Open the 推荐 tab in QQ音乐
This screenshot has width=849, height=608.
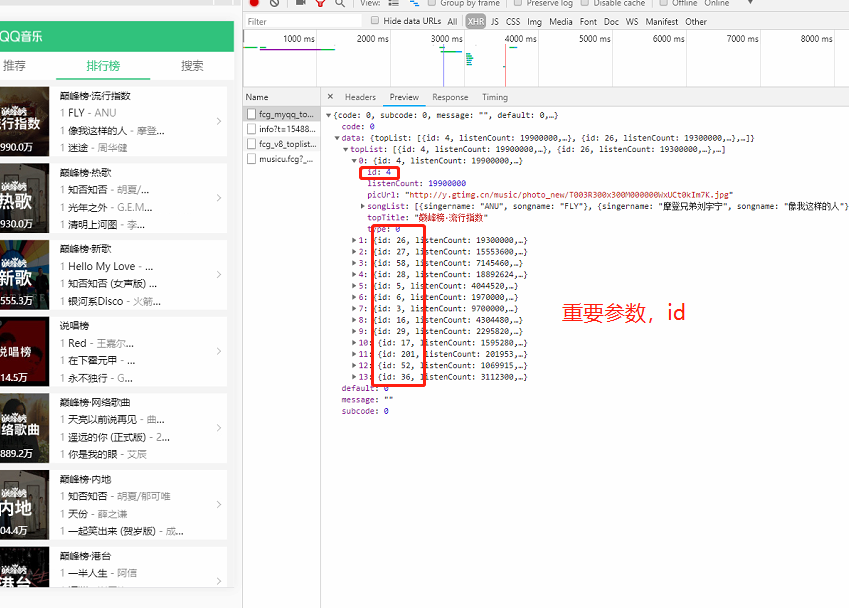(14, 66)
